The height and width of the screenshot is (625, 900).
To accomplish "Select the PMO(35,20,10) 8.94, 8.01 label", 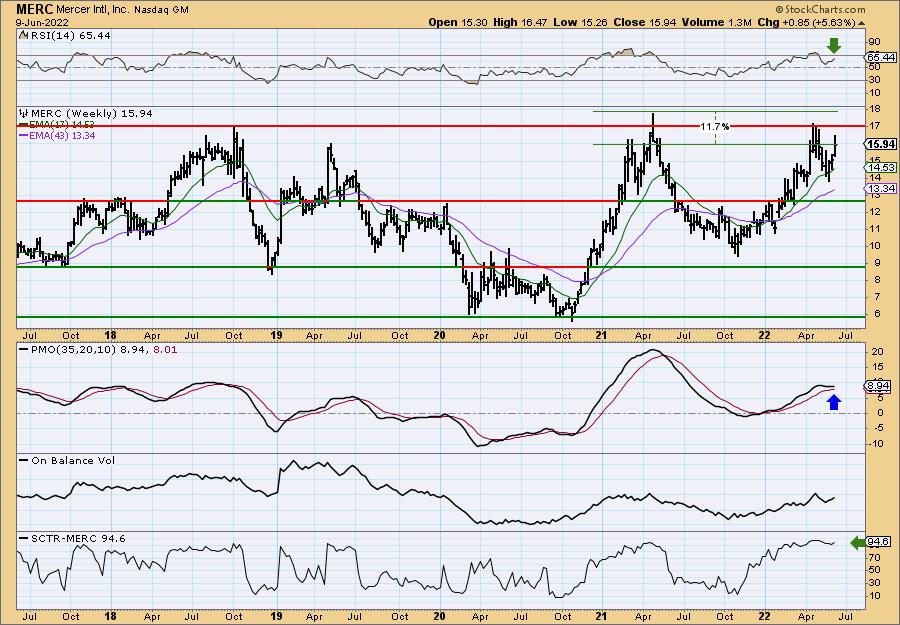I will 102,349.
